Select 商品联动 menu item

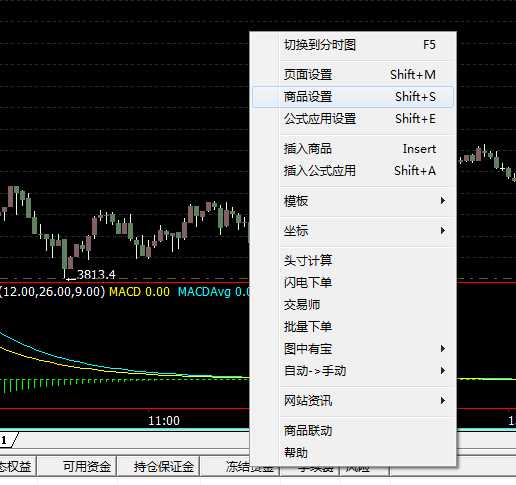pos(353,431)
